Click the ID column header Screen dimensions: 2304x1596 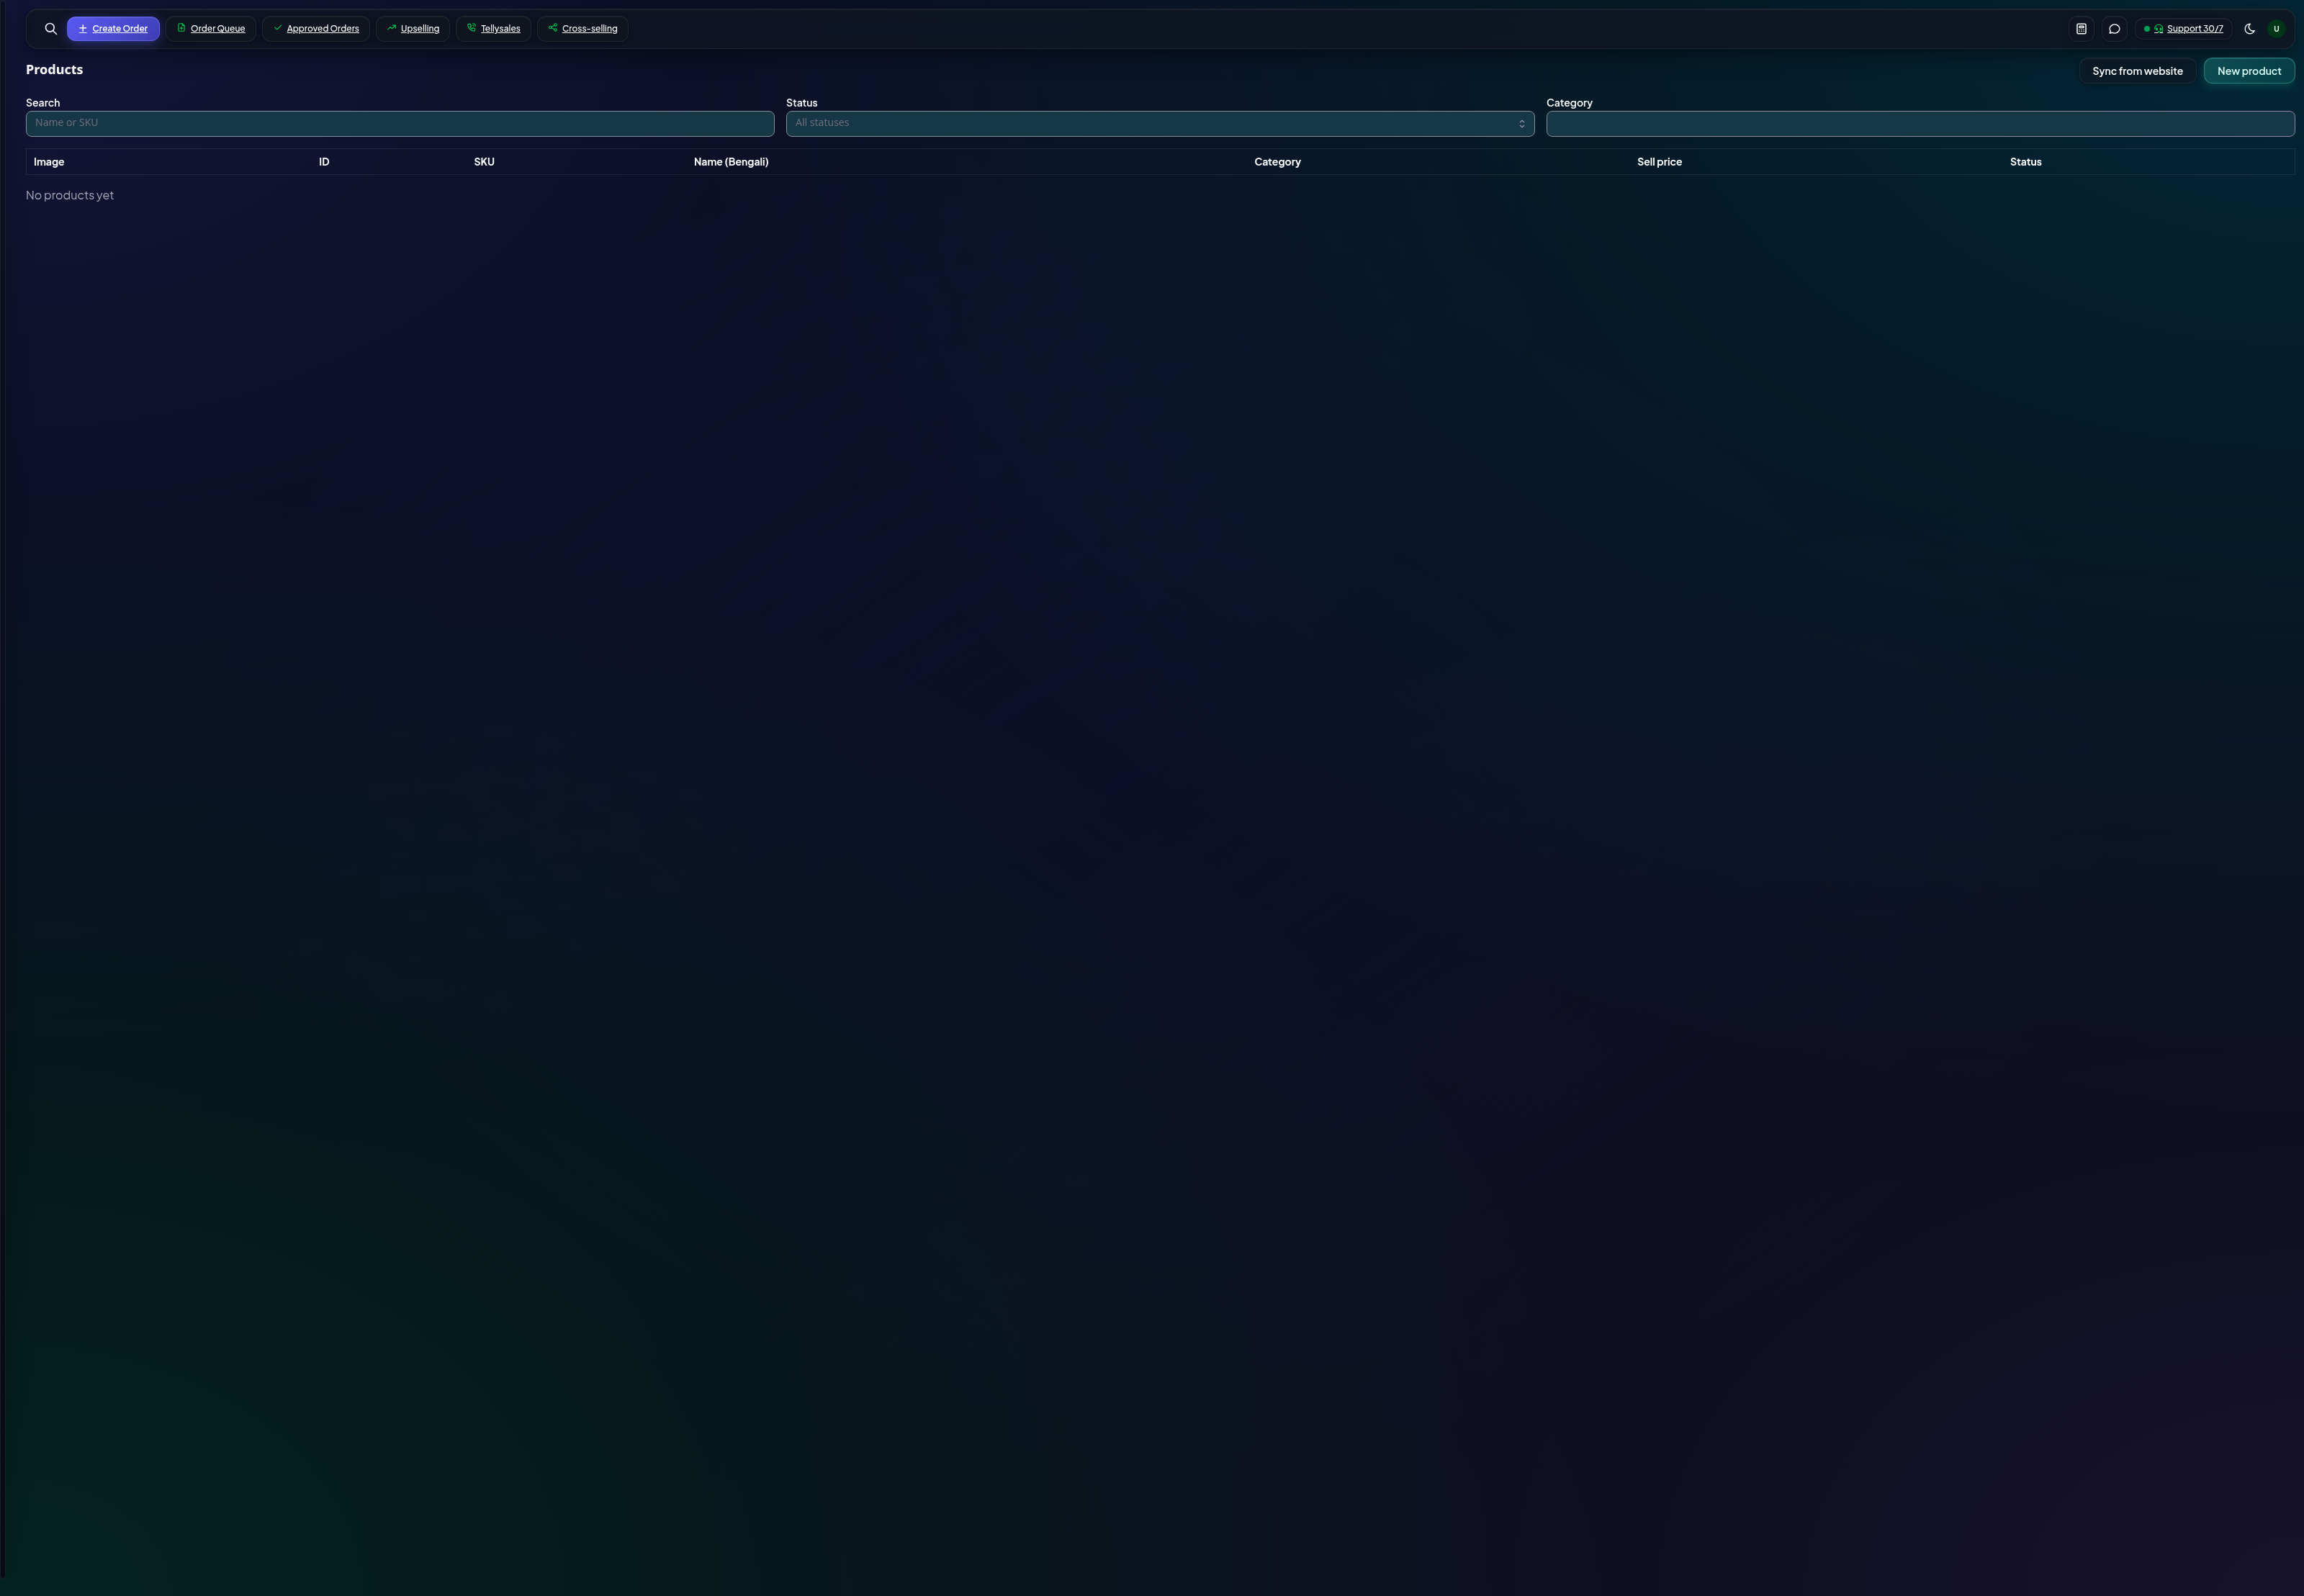[x=324, y=162]
